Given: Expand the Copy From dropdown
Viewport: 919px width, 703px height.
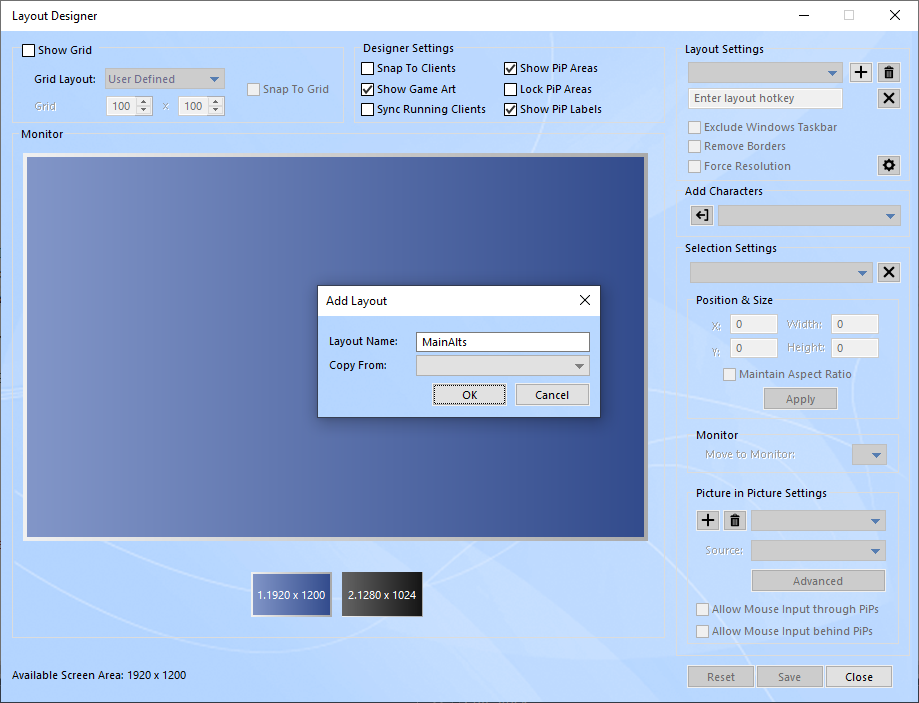Looking at the screenshot, I should pos(579,366).
